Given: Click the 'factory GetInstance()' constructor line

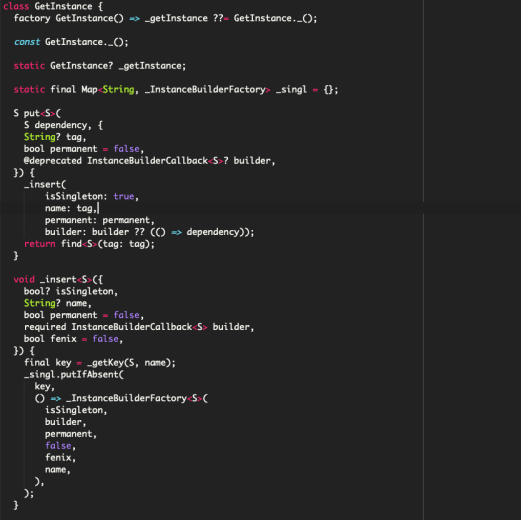Looking at the screenshot, I should [165, 18].
